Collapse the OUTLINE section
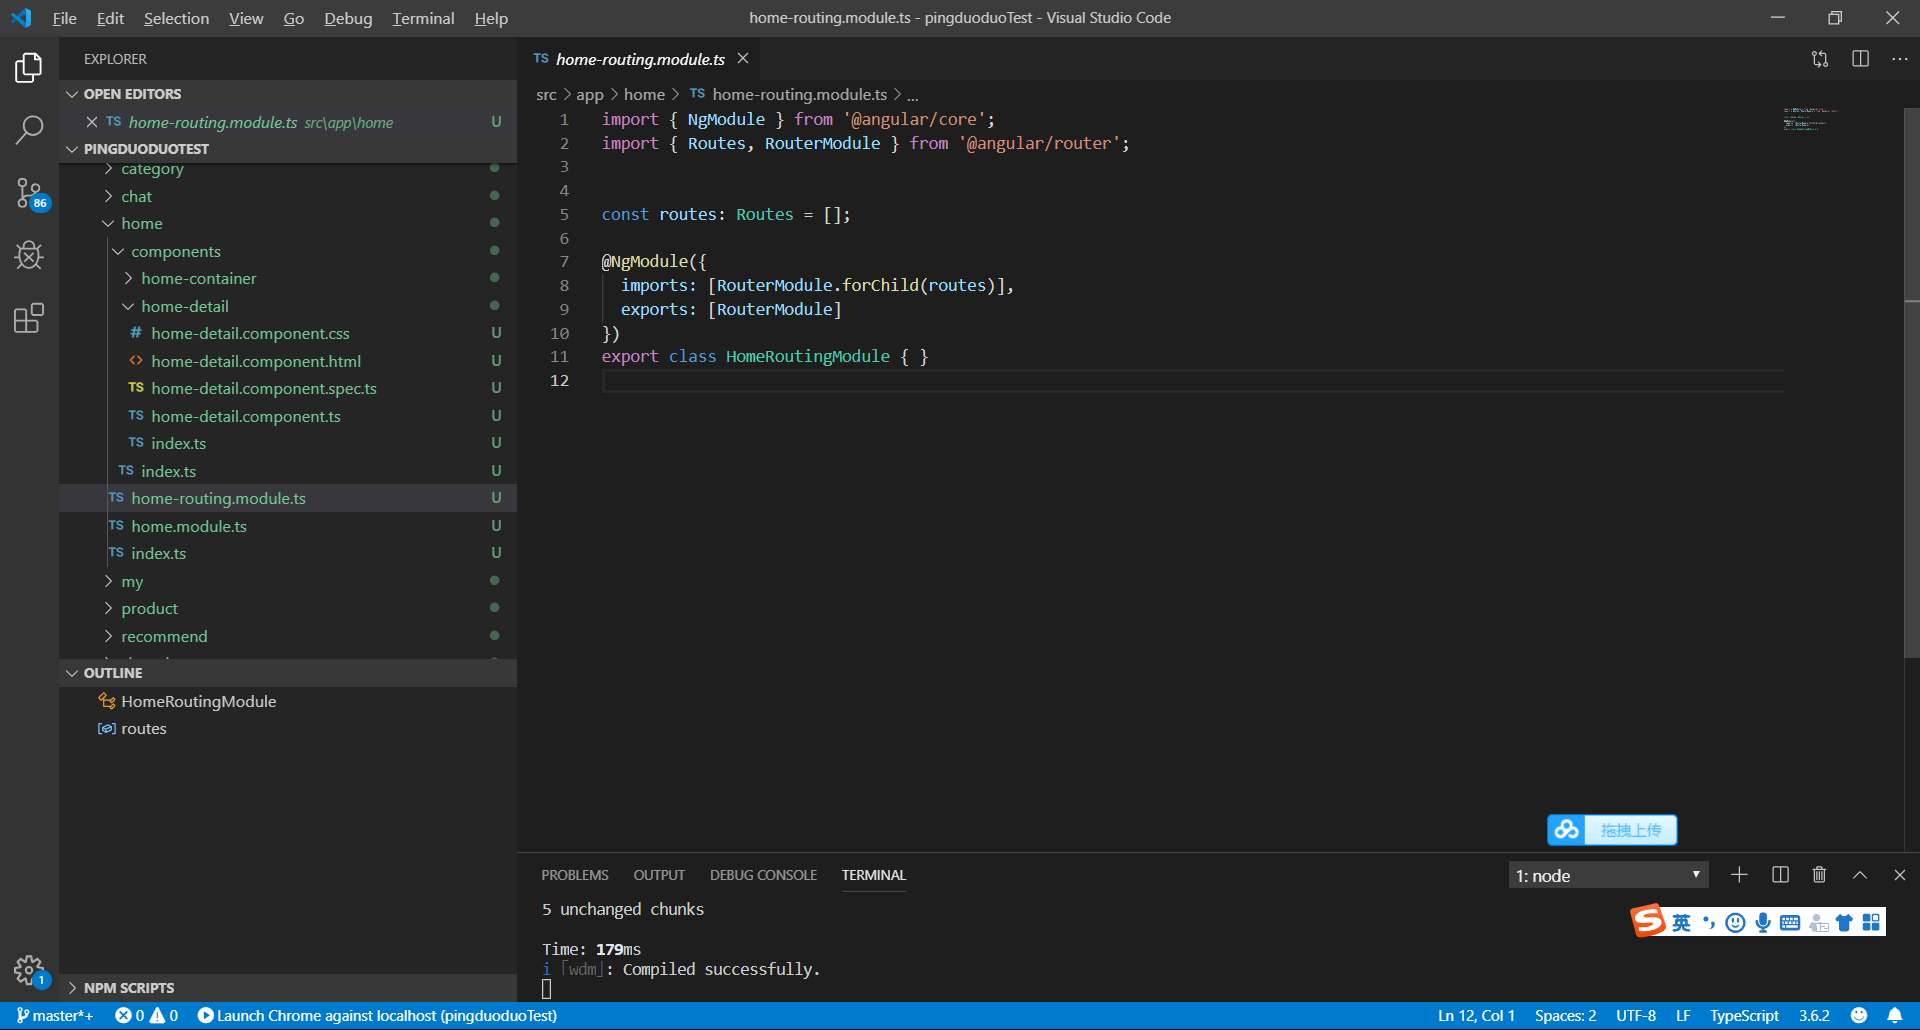 click(x=288, y=673)
